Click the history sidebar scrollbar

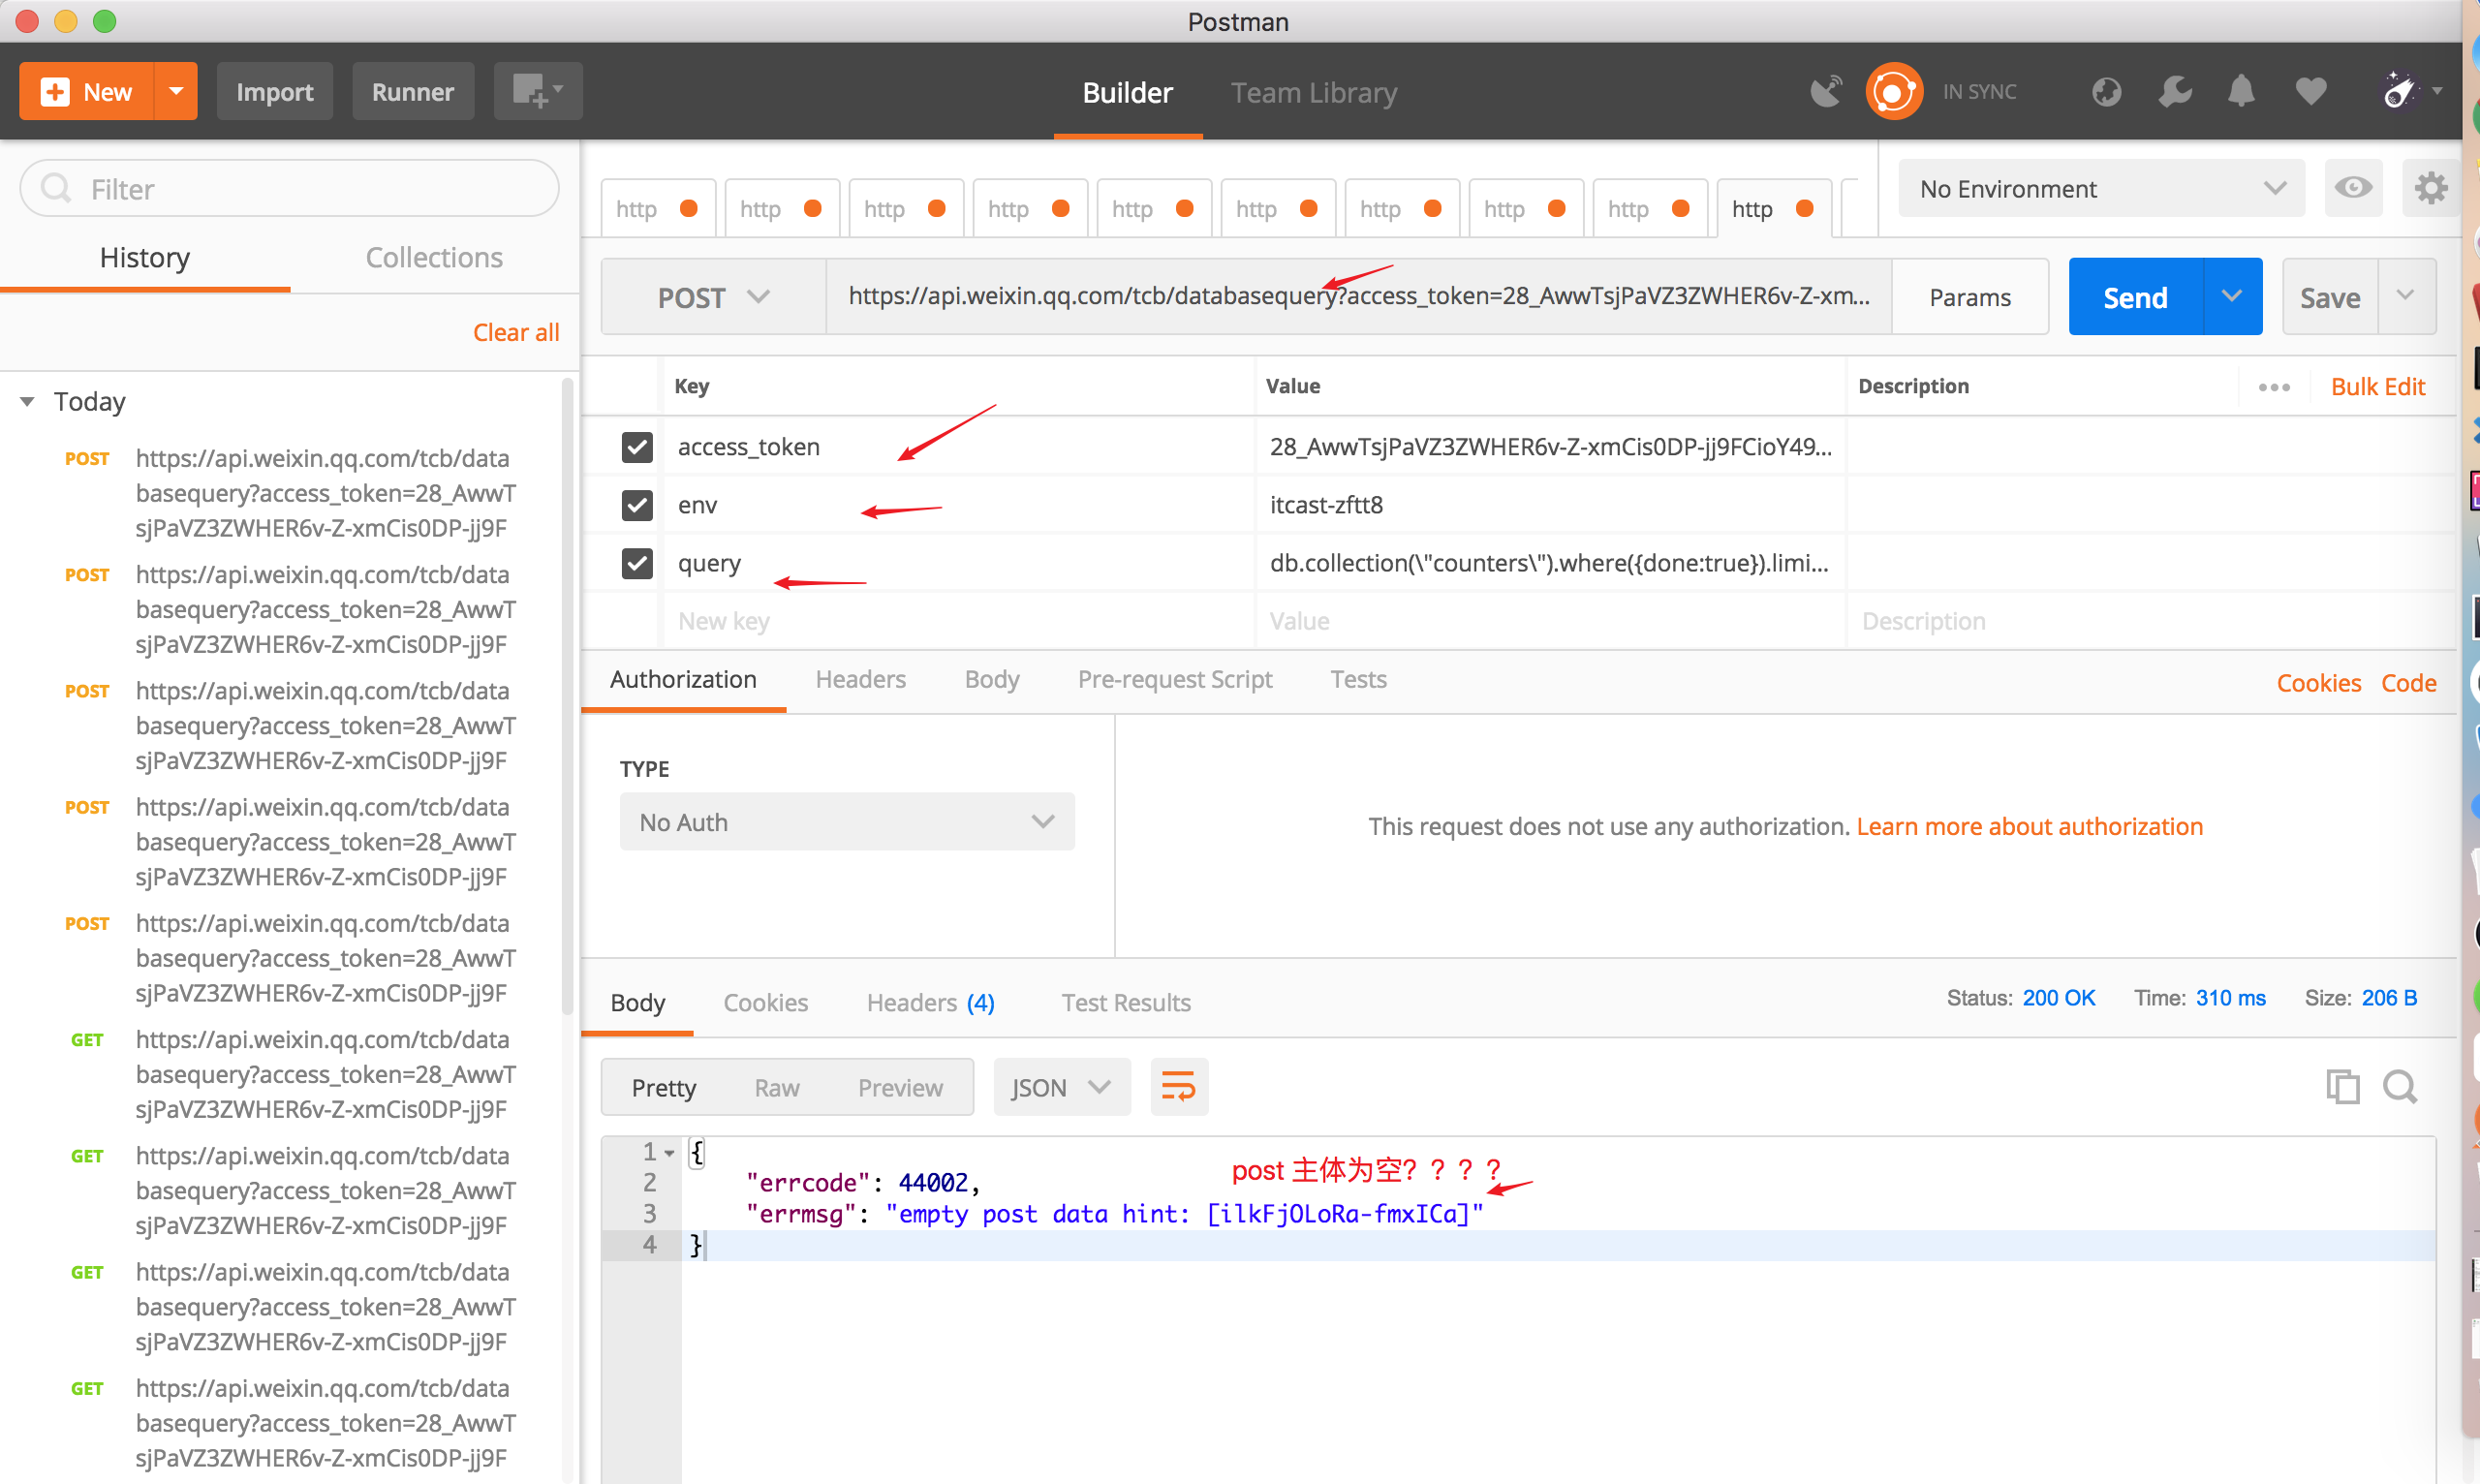[567, 697]
